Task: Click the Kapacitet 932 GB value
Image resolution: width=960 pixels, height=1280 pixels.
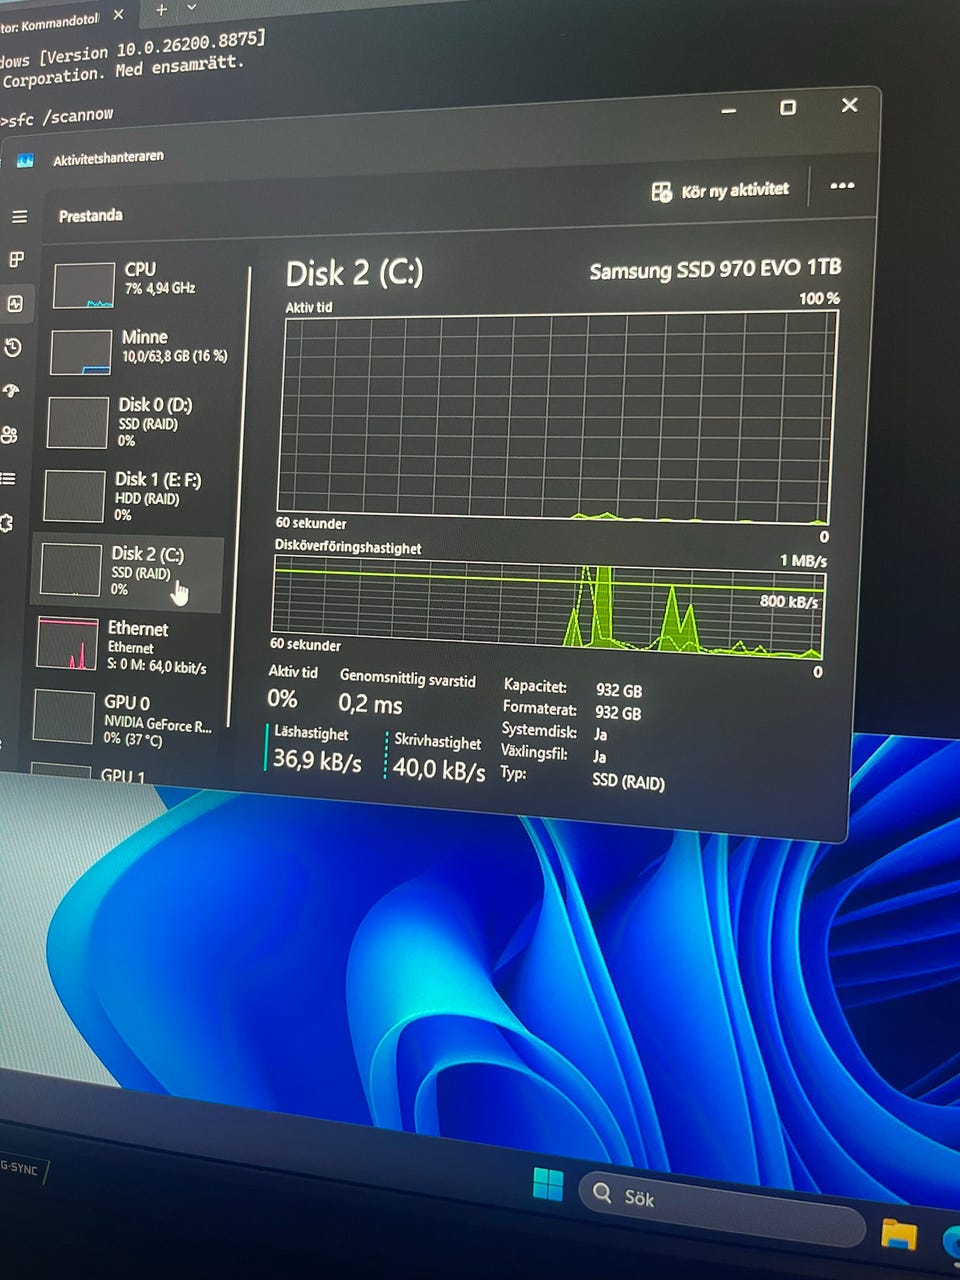Action: pyautogui.click(x=619, y=690)
